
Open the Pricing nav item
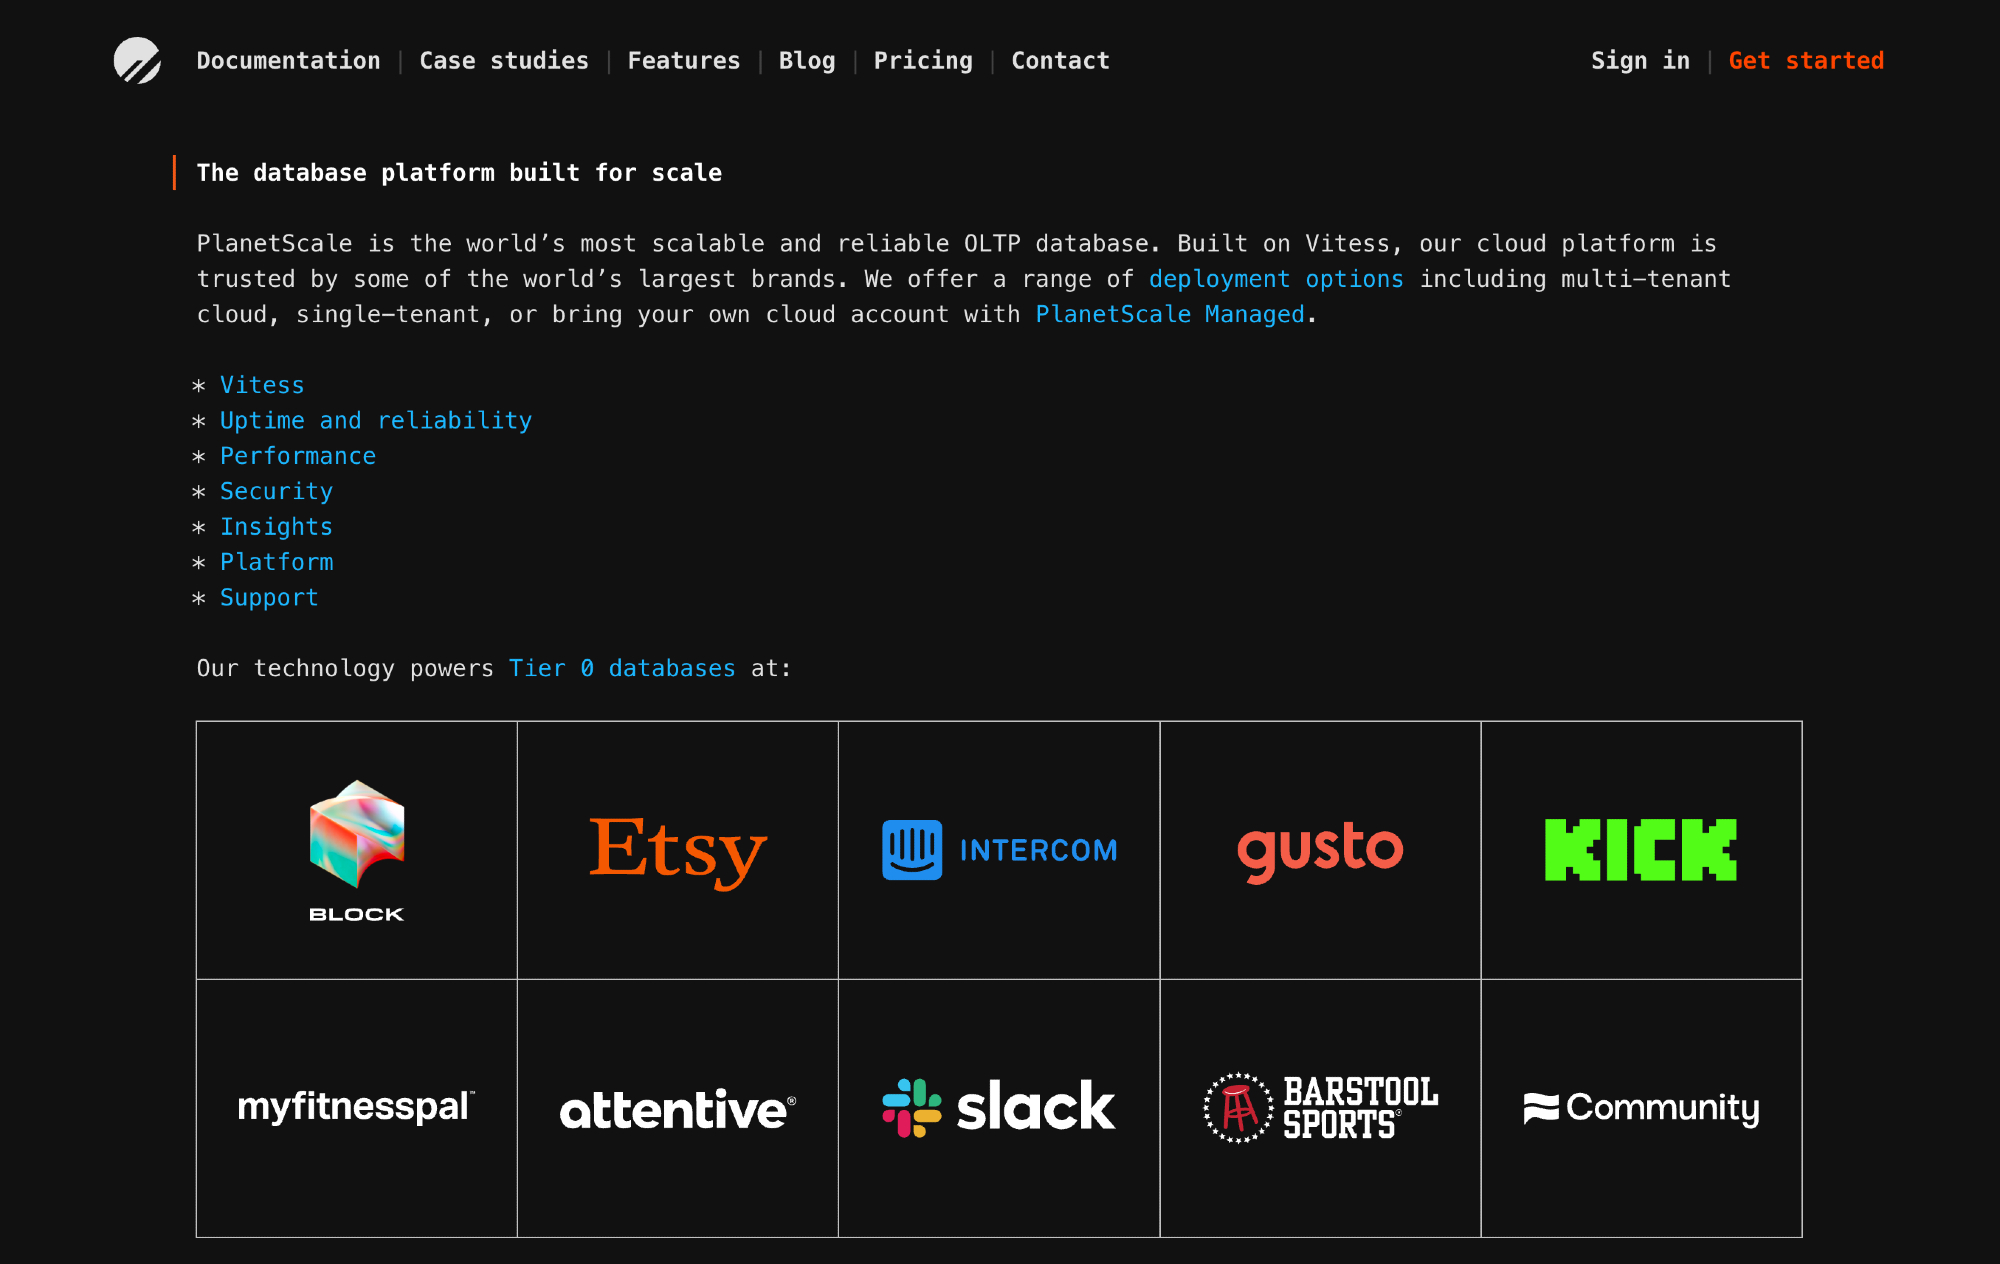point(923,61)
